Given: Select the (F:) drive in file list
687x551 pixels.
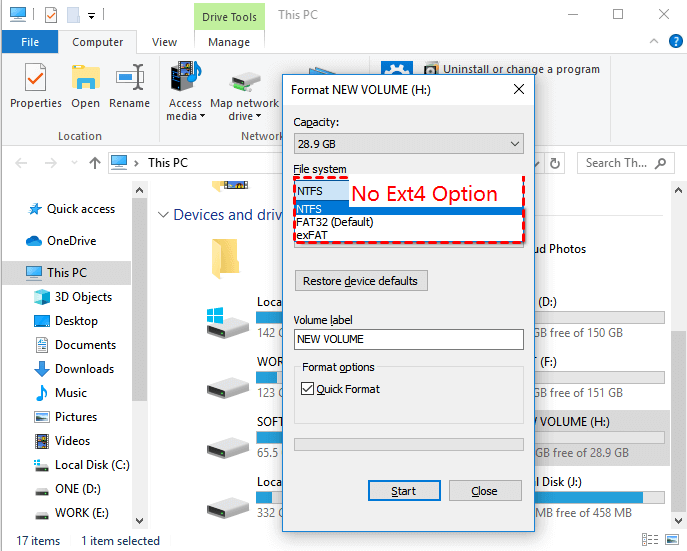Looking at the screenshot, I should click(x=601, y=378).
